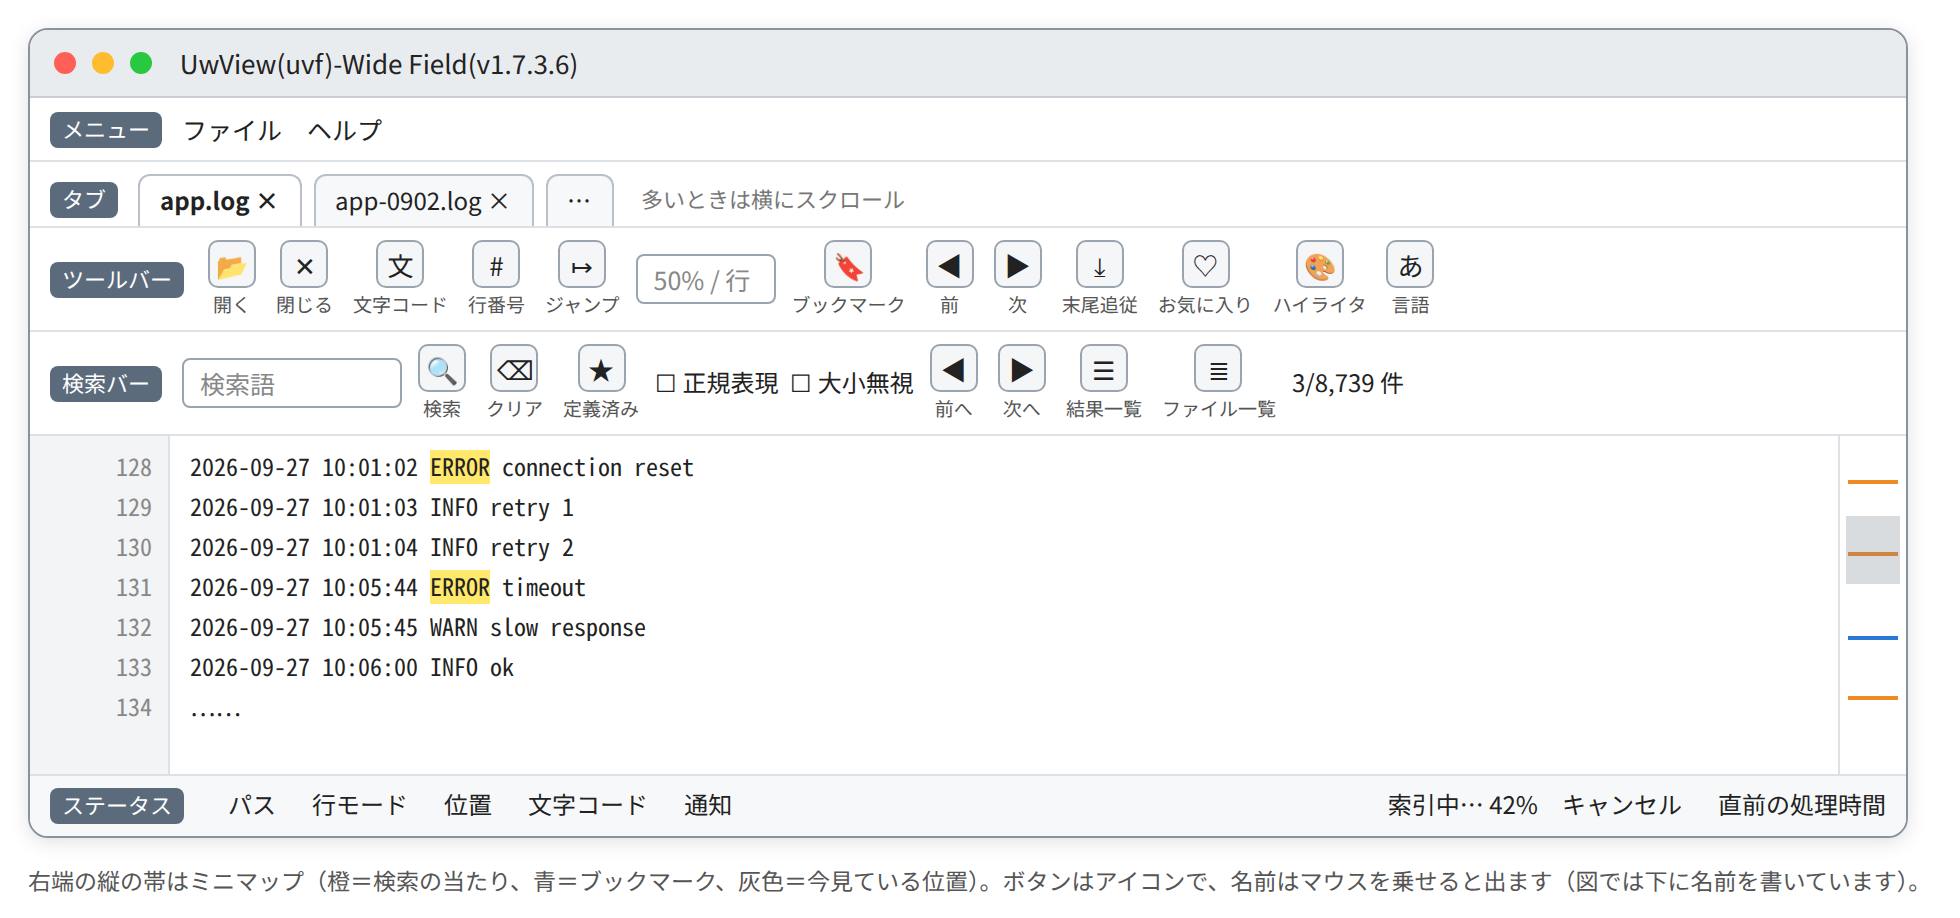Click the 閉じる close-file toolbar icon
1960x918 pixels.
(x=304, y=265)
